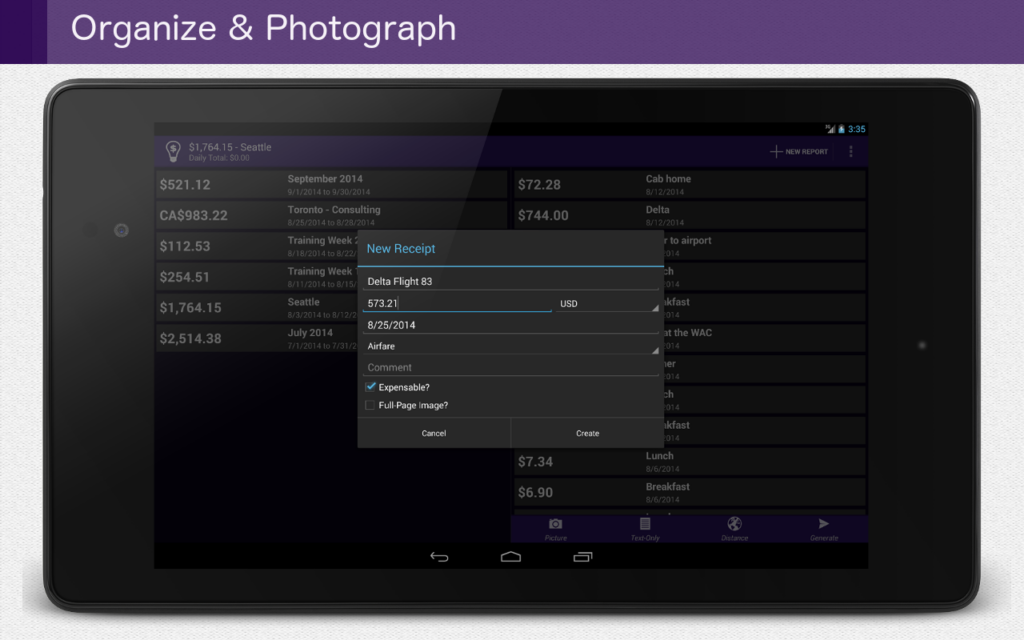The width and height of the screenshot is (1024, 640).
Task: Tap the New Report action
Action: pos(799,152)
